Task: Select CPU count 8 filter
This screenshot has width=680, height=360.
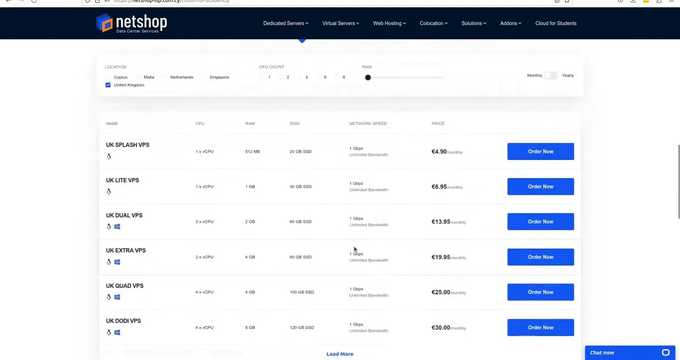Action: [343, 77]
